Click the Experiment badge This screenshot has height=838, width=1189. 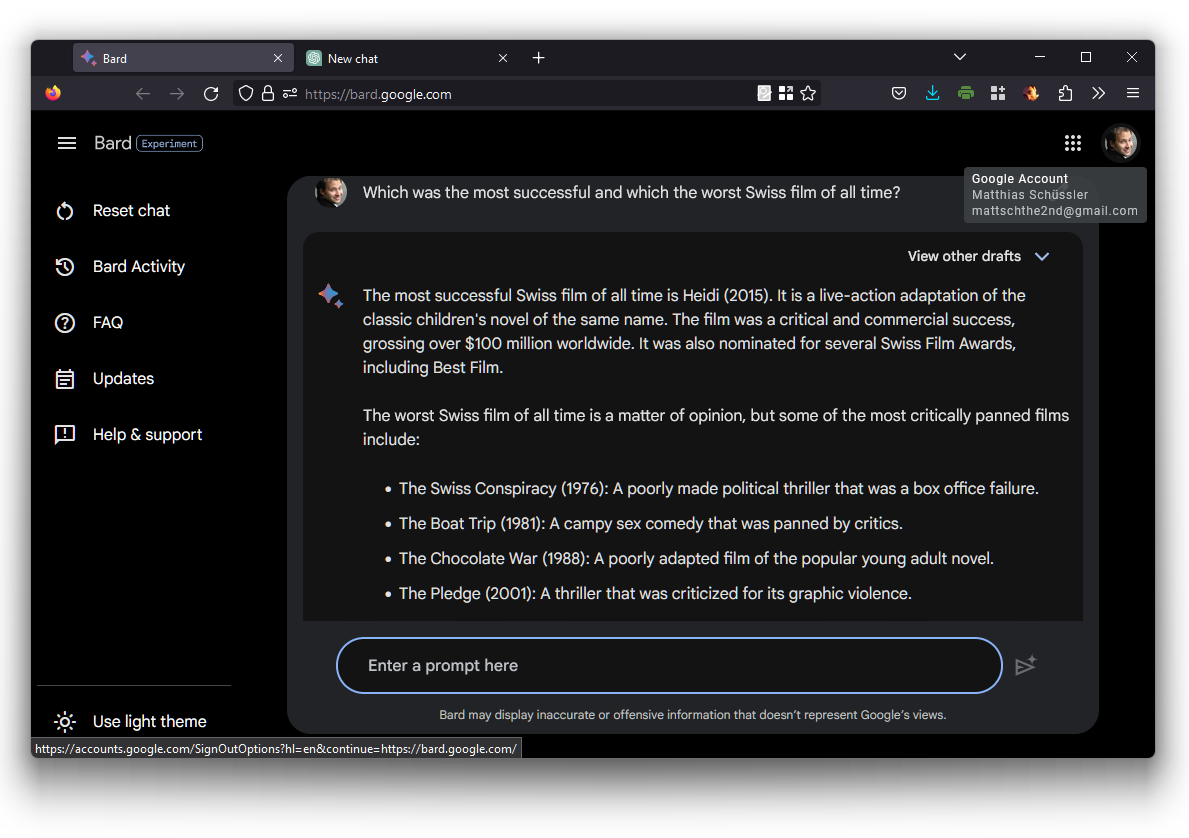pyautogui.click(x=169, y=143)
